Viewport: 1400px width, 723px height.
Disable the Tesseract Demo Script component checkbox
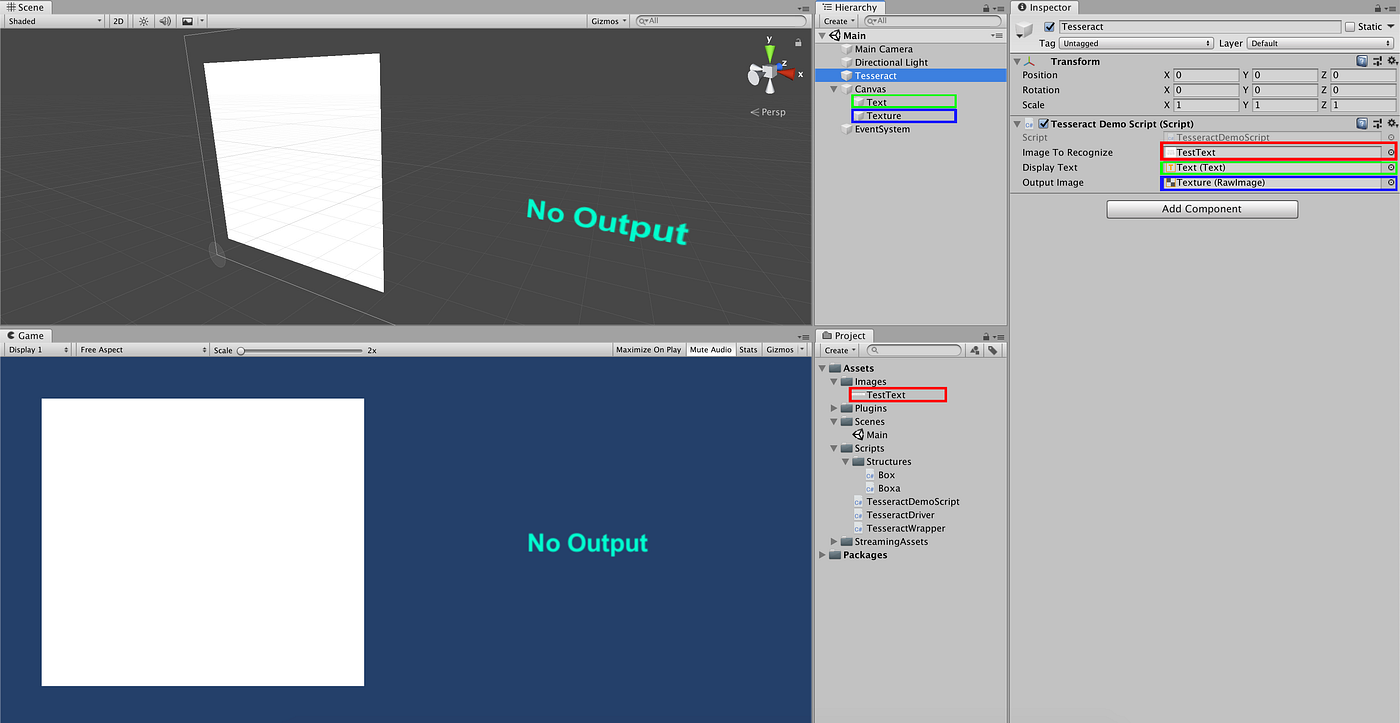click(1044, 123)
